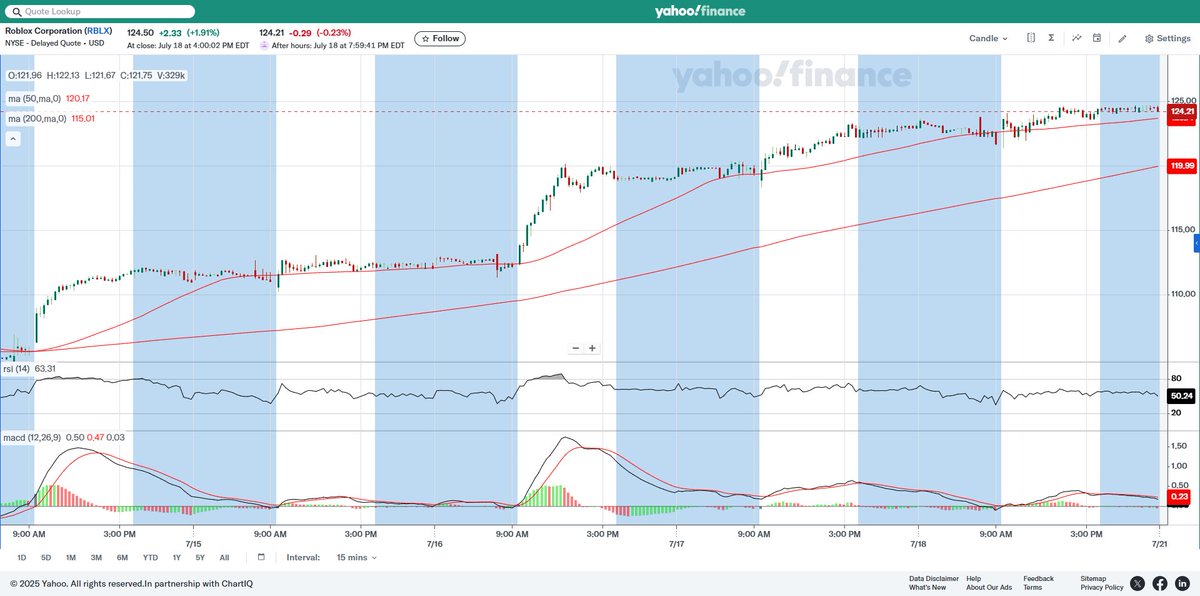Open chart Settings
1200x596 pixels.
pos(1167,38)
